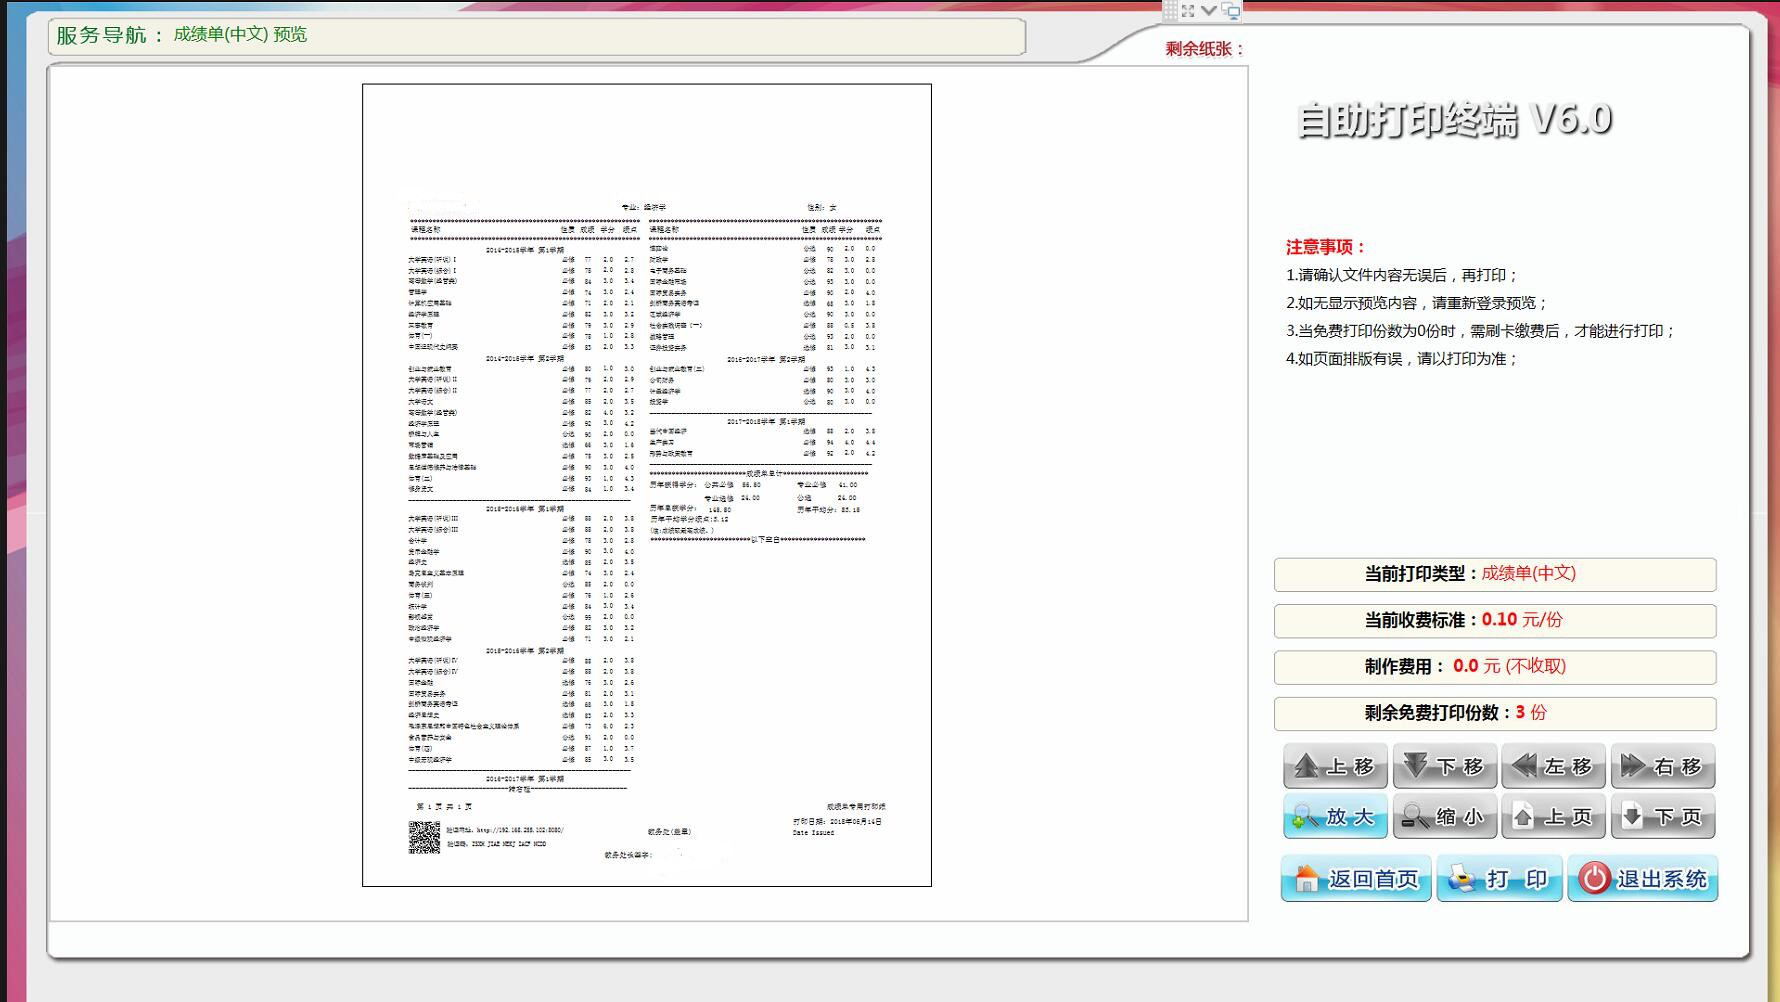This screenshot has height=1002, width=1780.
Task: Click the 当前打印类型 info field
Action: 1494,574
